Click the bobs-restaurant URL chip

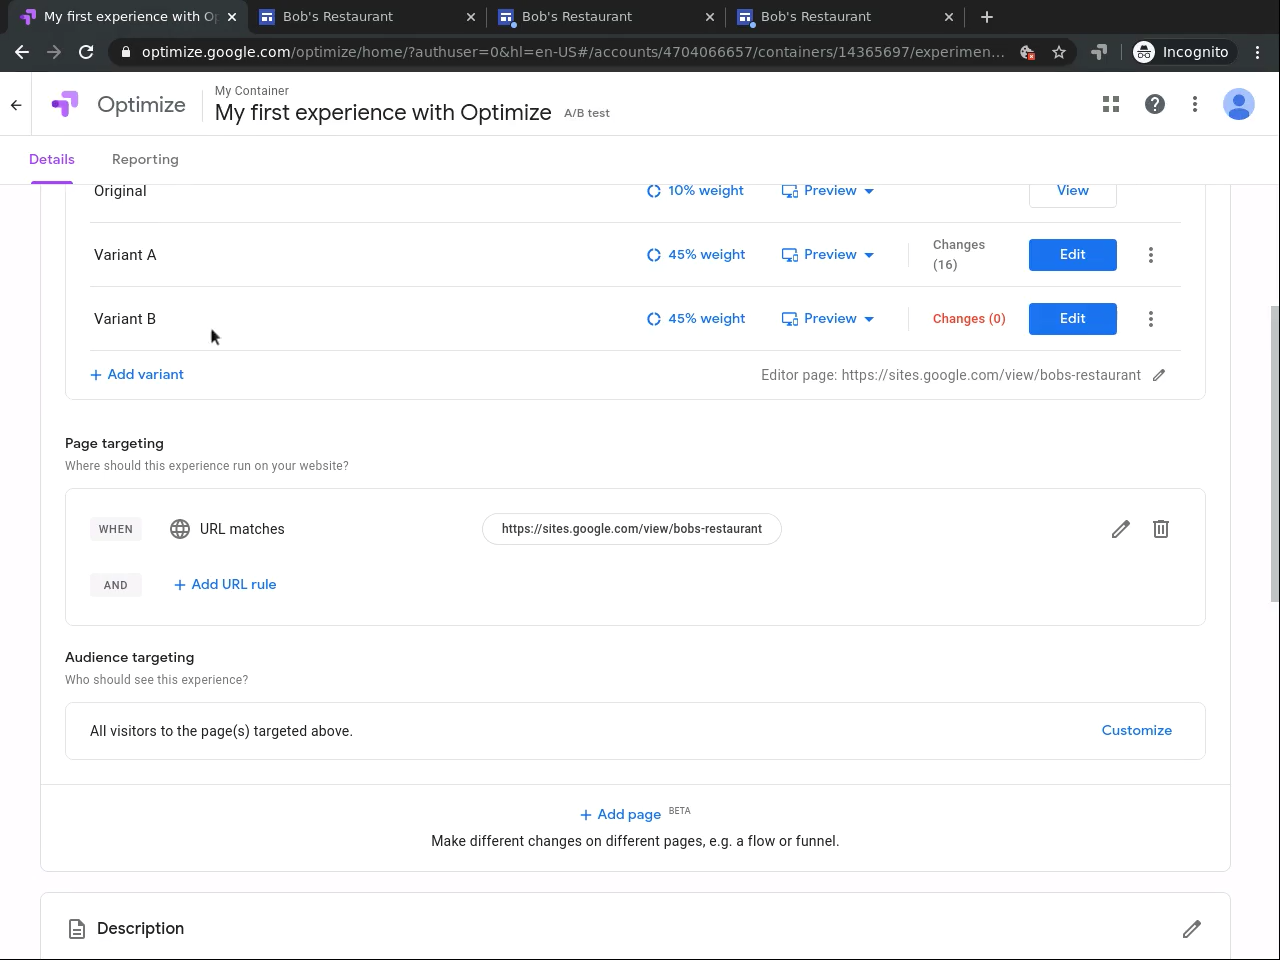[x=632, y=529]
